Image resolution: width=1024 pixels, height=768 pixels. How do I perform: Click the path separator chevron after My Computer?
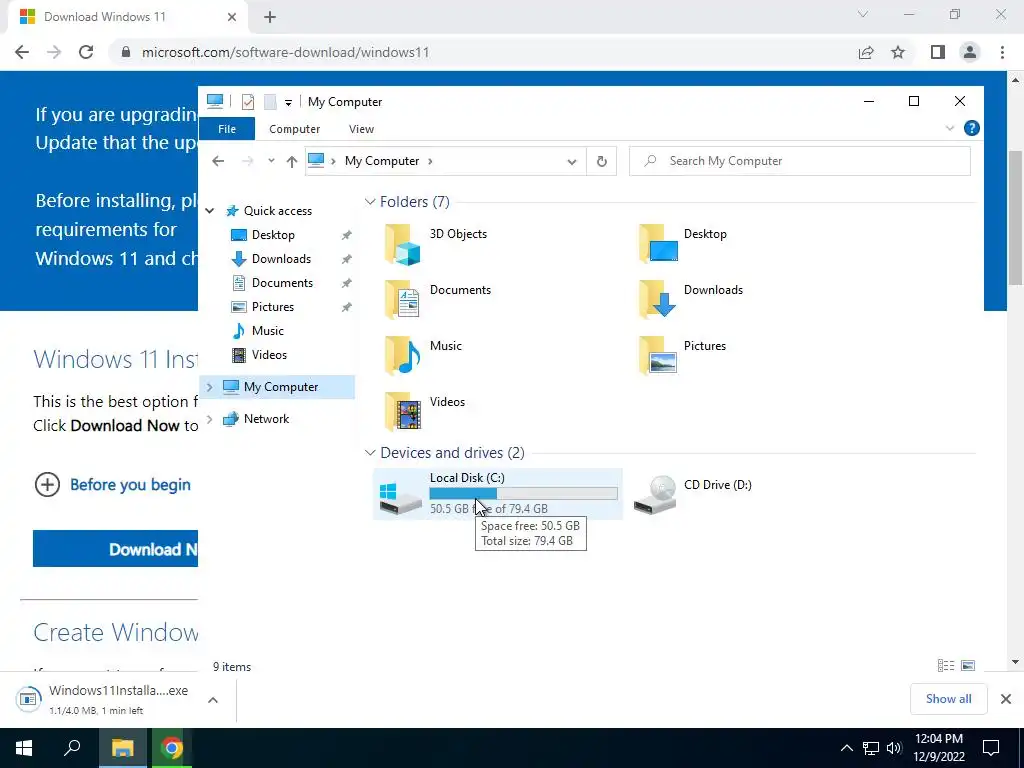430,161
